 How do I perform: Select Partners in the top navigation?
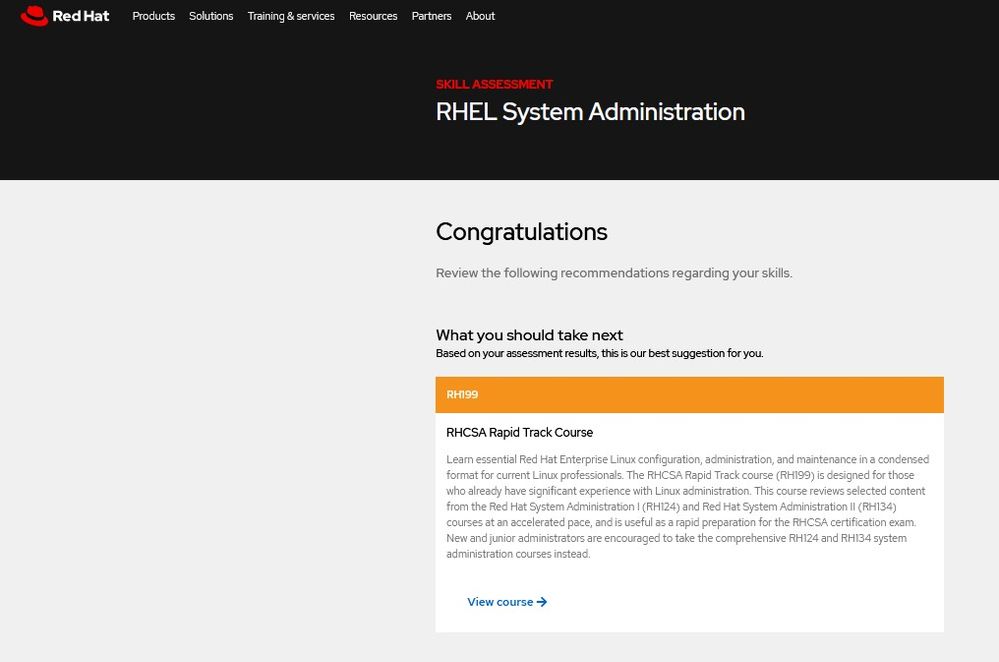coord(431,16)
